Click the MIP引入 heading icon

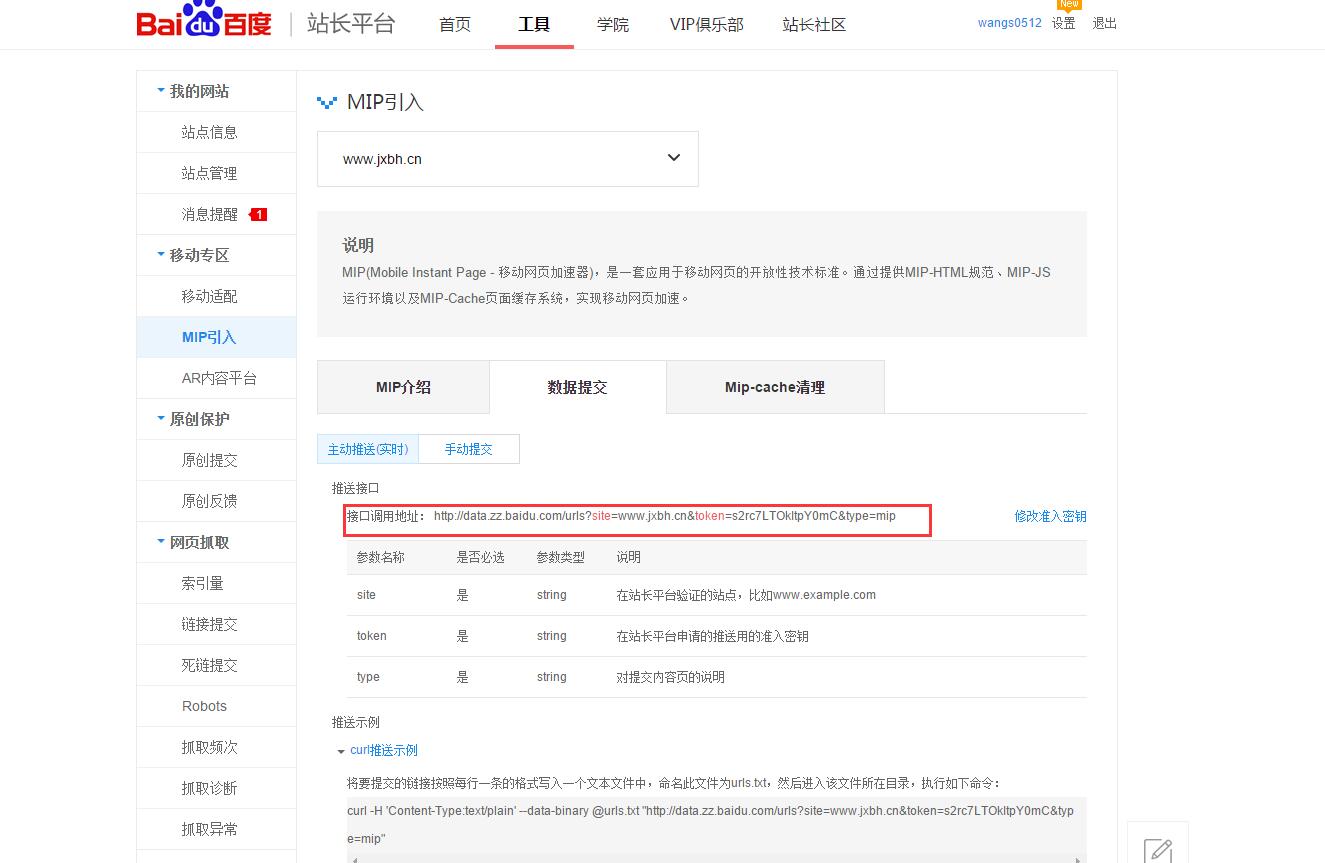[x=327, y=102]
